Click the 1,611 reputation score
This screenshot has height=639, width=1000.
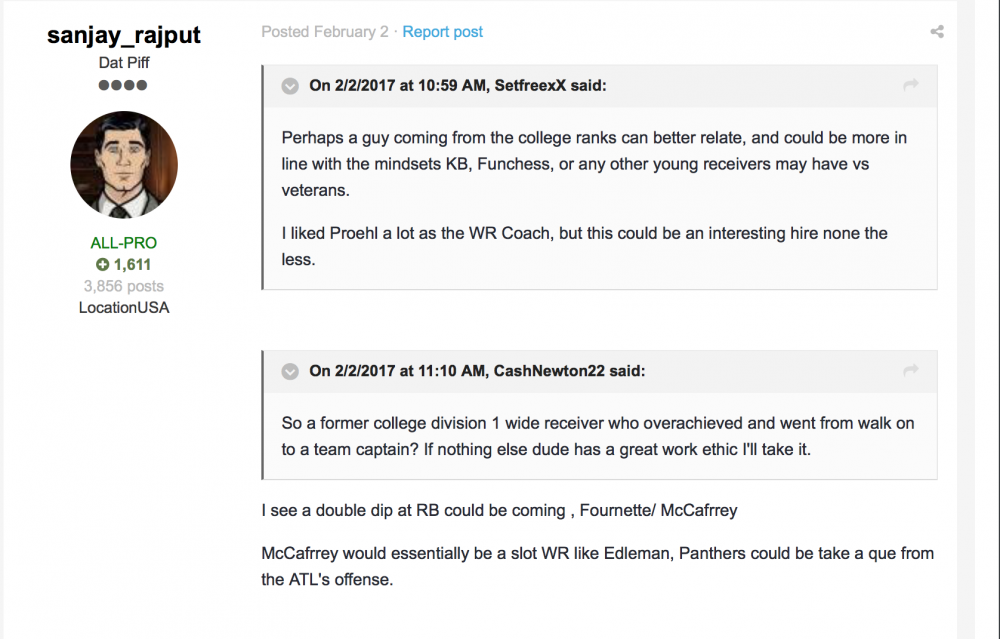coord(132,265)
